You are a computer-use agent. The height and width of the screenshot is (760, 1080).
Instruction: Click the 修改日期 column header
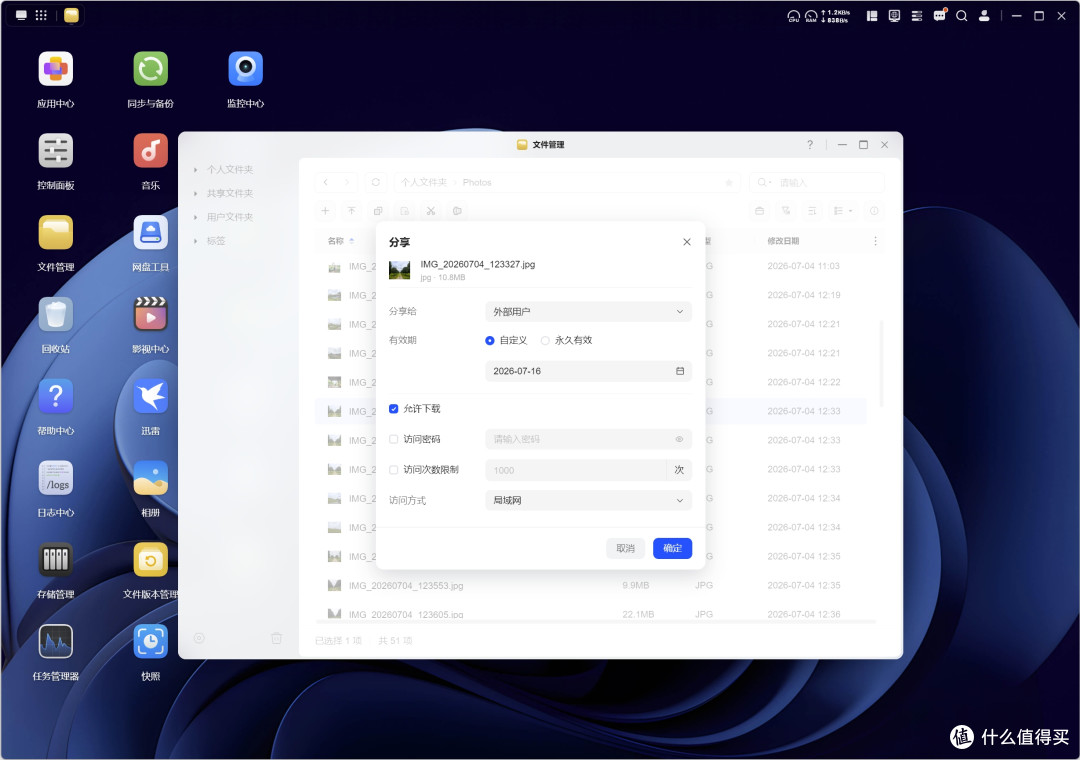(783, 241)
